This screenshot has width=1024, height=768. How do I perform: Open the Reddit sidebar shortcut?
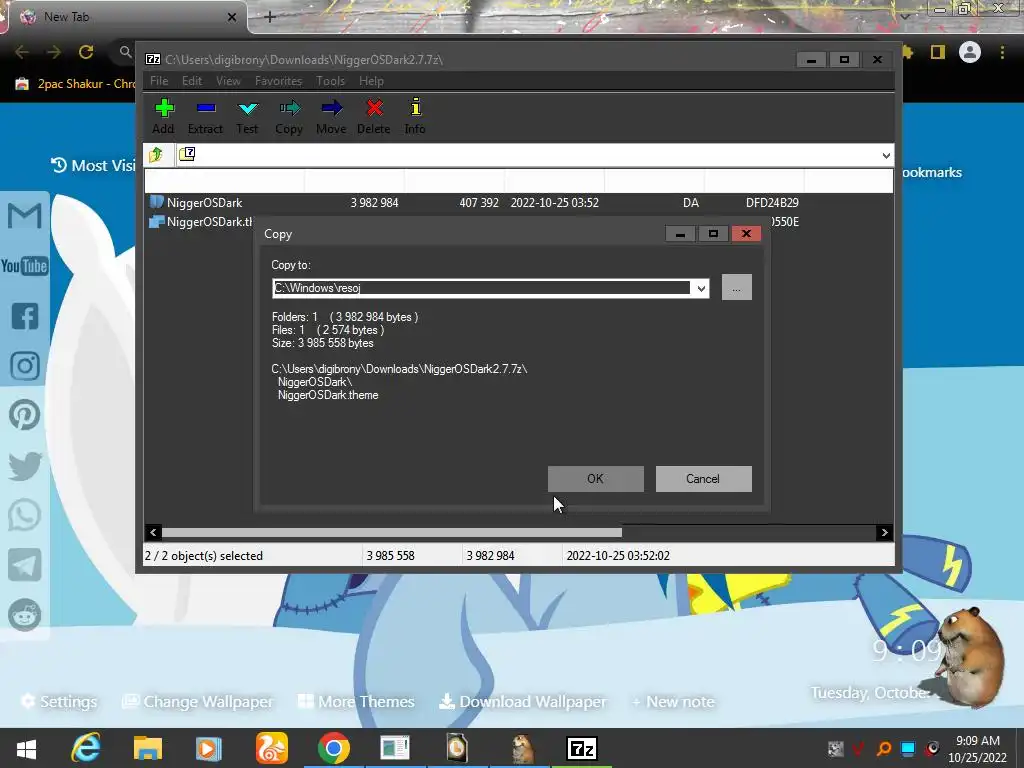click(x=25, y=615)
